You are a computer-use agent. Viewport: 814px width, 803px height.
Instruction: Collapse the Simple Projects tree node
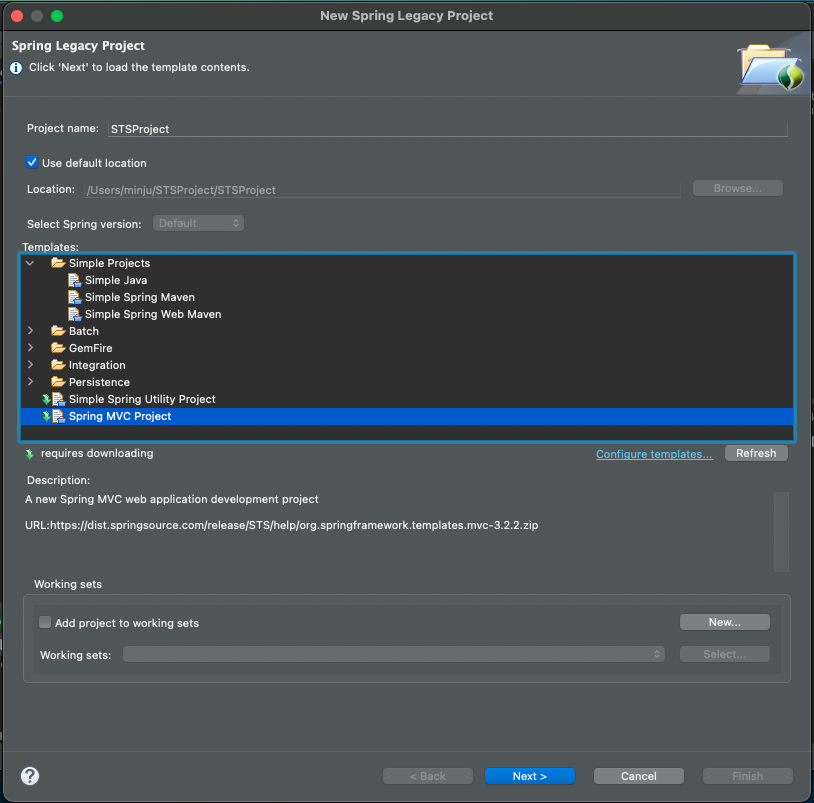coord(30,263)
